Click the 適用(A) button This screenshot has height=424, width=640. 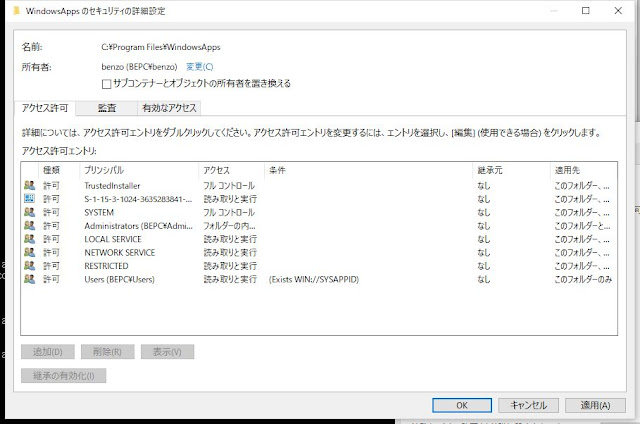click(595, 405)
